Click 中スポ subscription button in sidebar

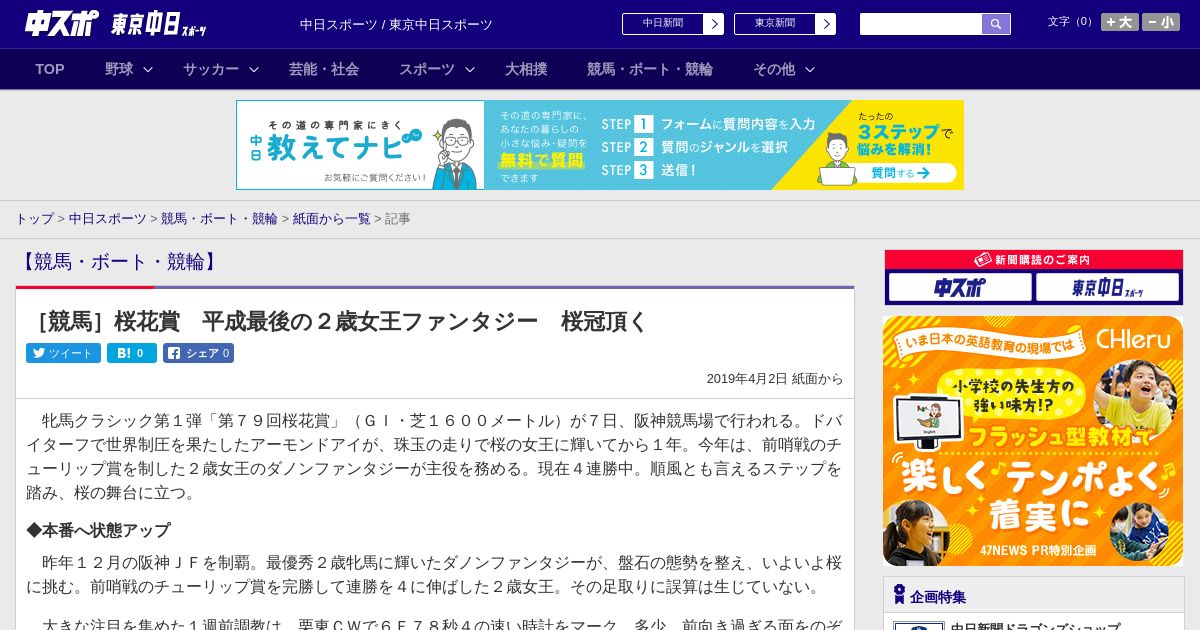point(960,288)
